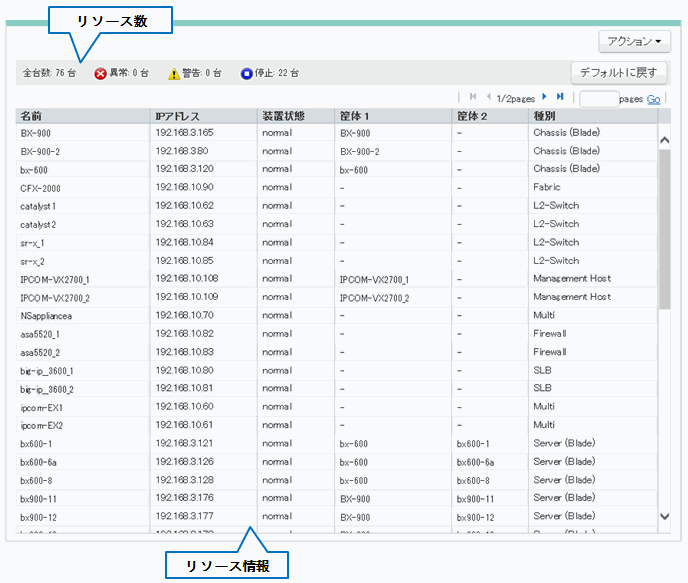Sort by the 種別 column header
Screen dimensions: 688x583
593,116
